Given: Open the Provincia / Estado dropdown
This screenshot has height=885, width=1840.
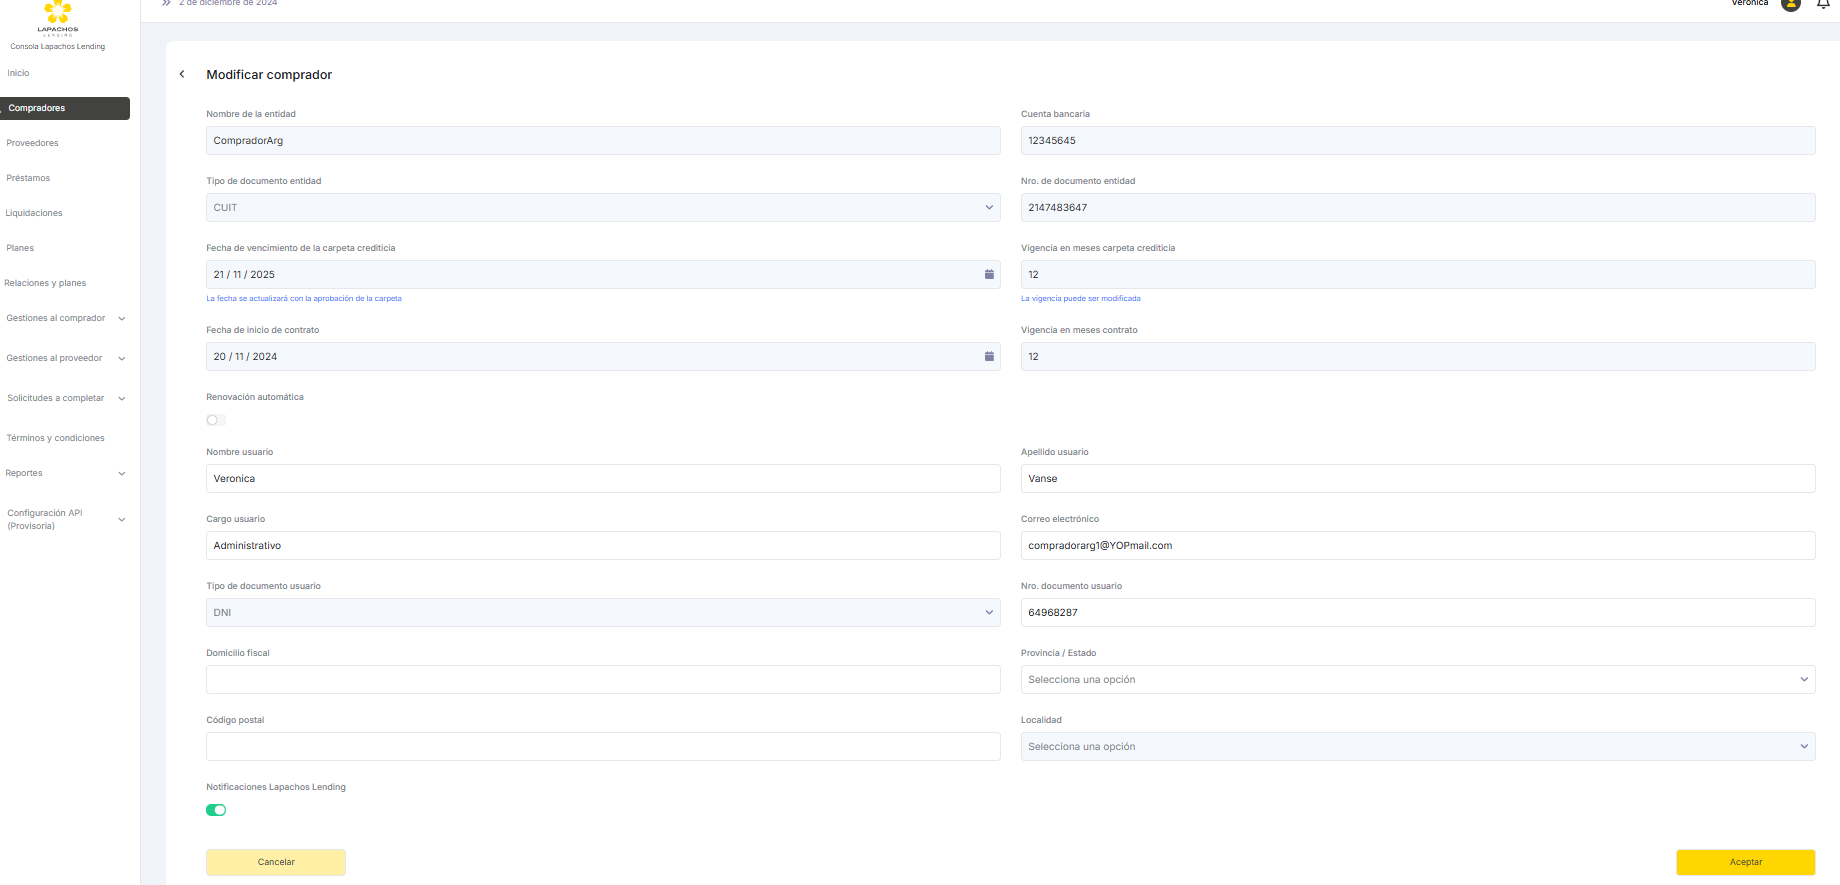Looking at the screenshot, I should [1417, 679].
